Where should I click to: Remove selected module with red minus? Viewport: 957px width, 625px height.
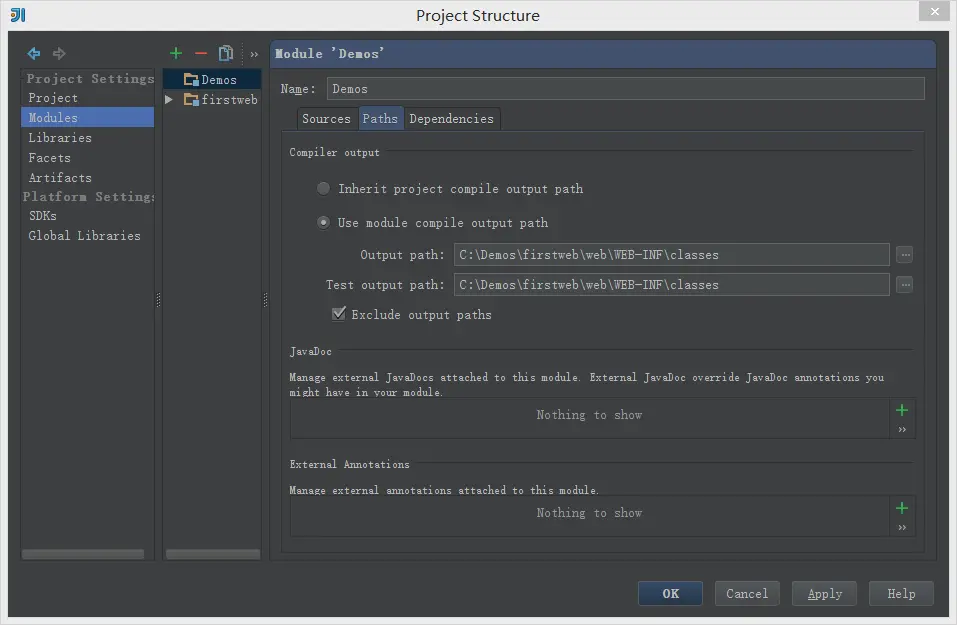pyautogui.click(x=201, y=54)
